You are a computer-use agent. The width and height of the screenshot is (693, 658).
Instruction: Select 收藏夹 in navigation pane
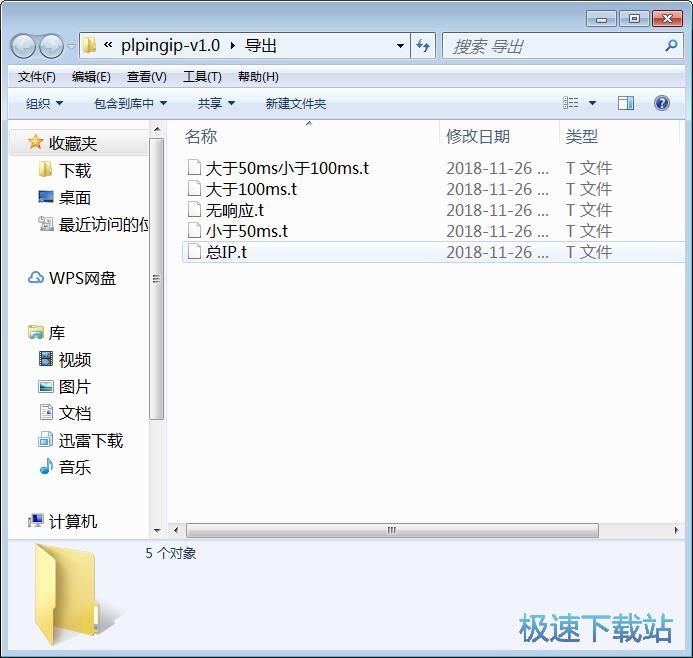click(72, 143)
